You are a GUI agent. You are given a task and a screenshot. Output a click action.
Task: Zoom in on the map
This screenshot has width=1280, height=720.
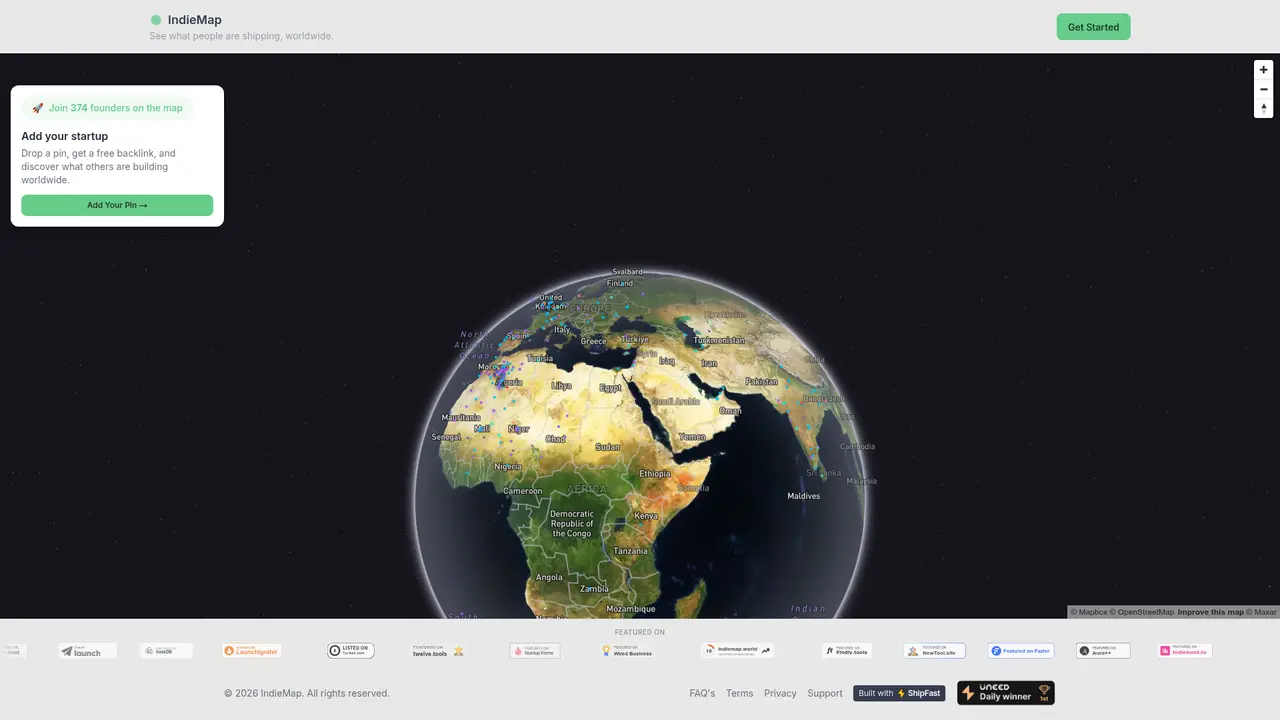click(x=1263, y=70)
